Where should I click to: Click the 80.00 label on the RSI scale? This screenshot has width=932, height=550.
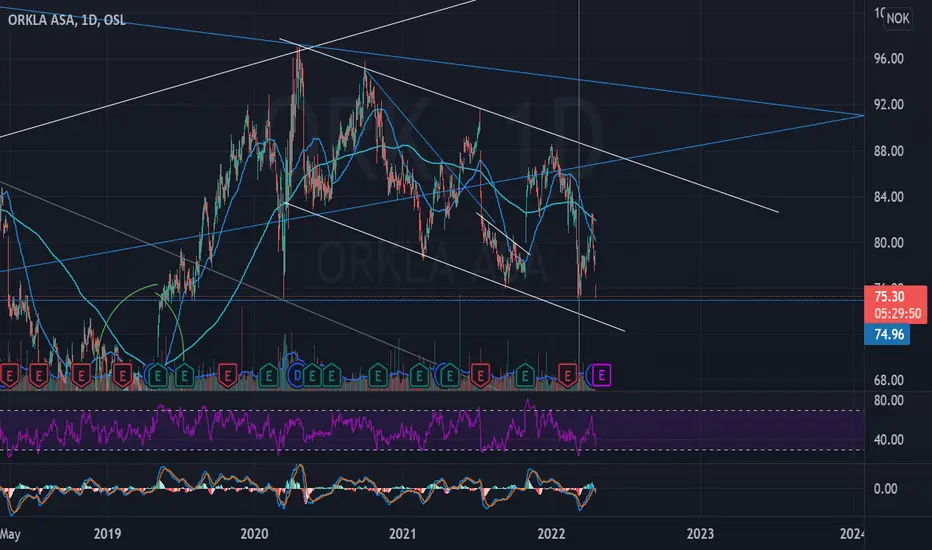889,400
